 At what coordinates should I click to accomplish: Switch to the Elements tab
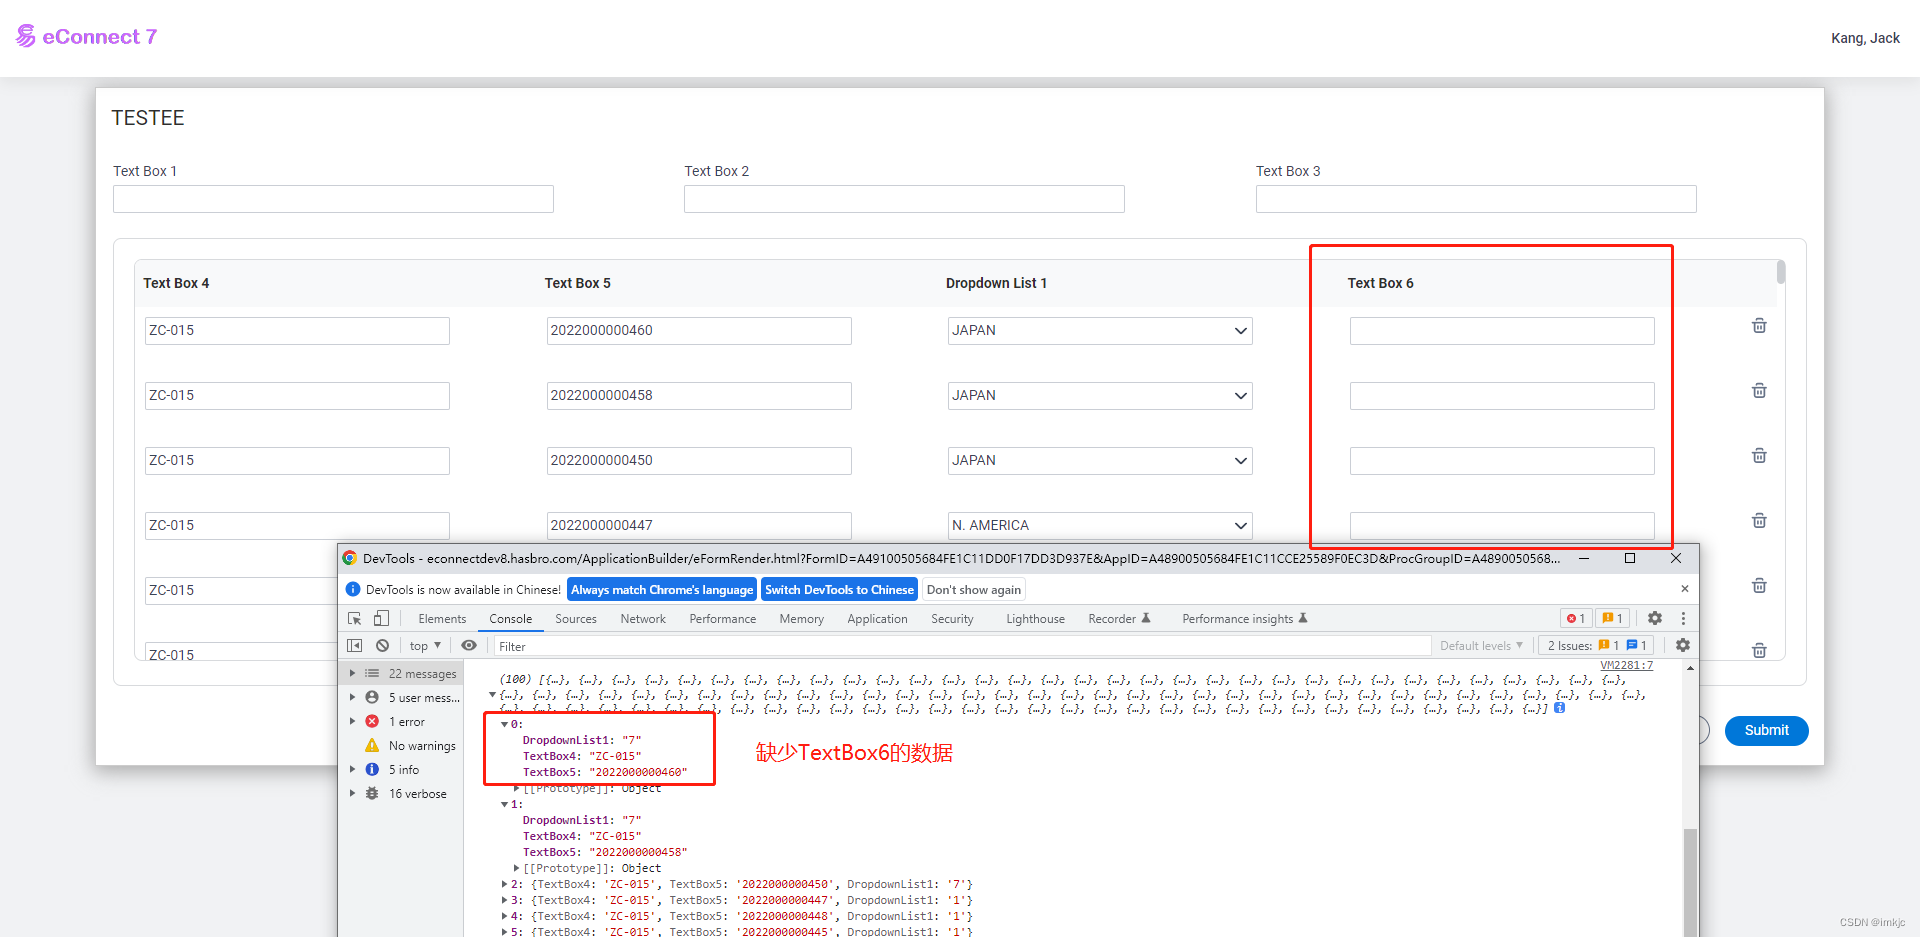[x=442, y=618]
